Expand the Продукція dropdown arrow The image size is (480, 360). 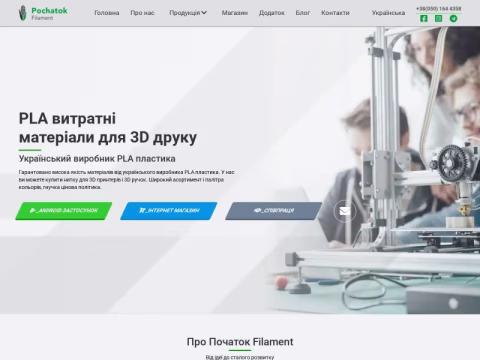[x=204, y=13]
